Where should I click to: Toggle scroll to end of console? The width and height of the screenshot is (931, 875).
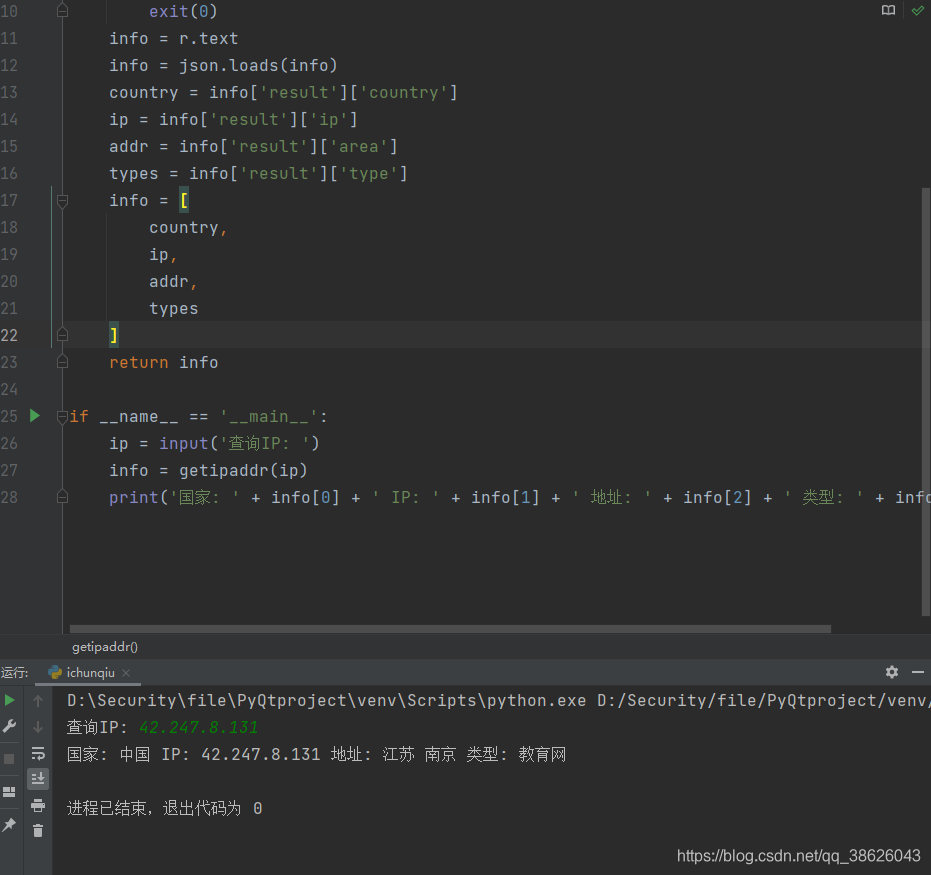click(x=38, y=778)
